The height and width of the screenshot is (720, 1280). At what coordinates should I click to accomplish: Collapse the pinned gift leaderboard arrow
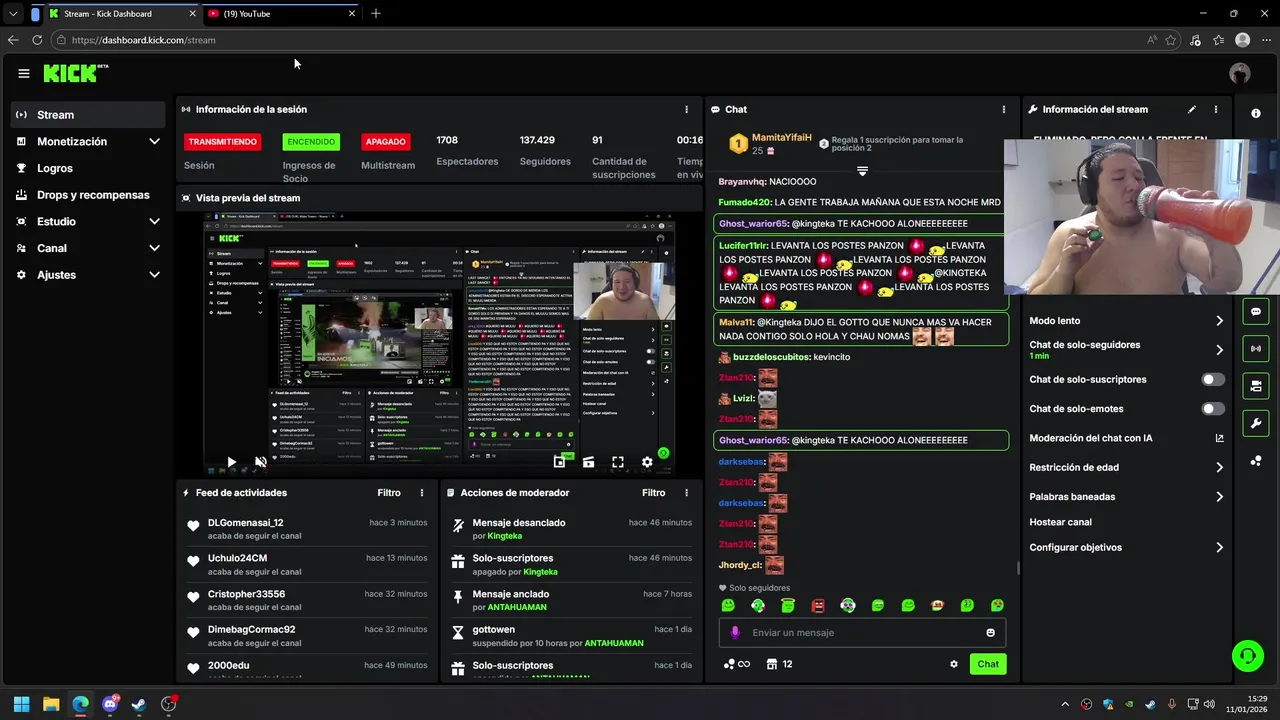862,171
